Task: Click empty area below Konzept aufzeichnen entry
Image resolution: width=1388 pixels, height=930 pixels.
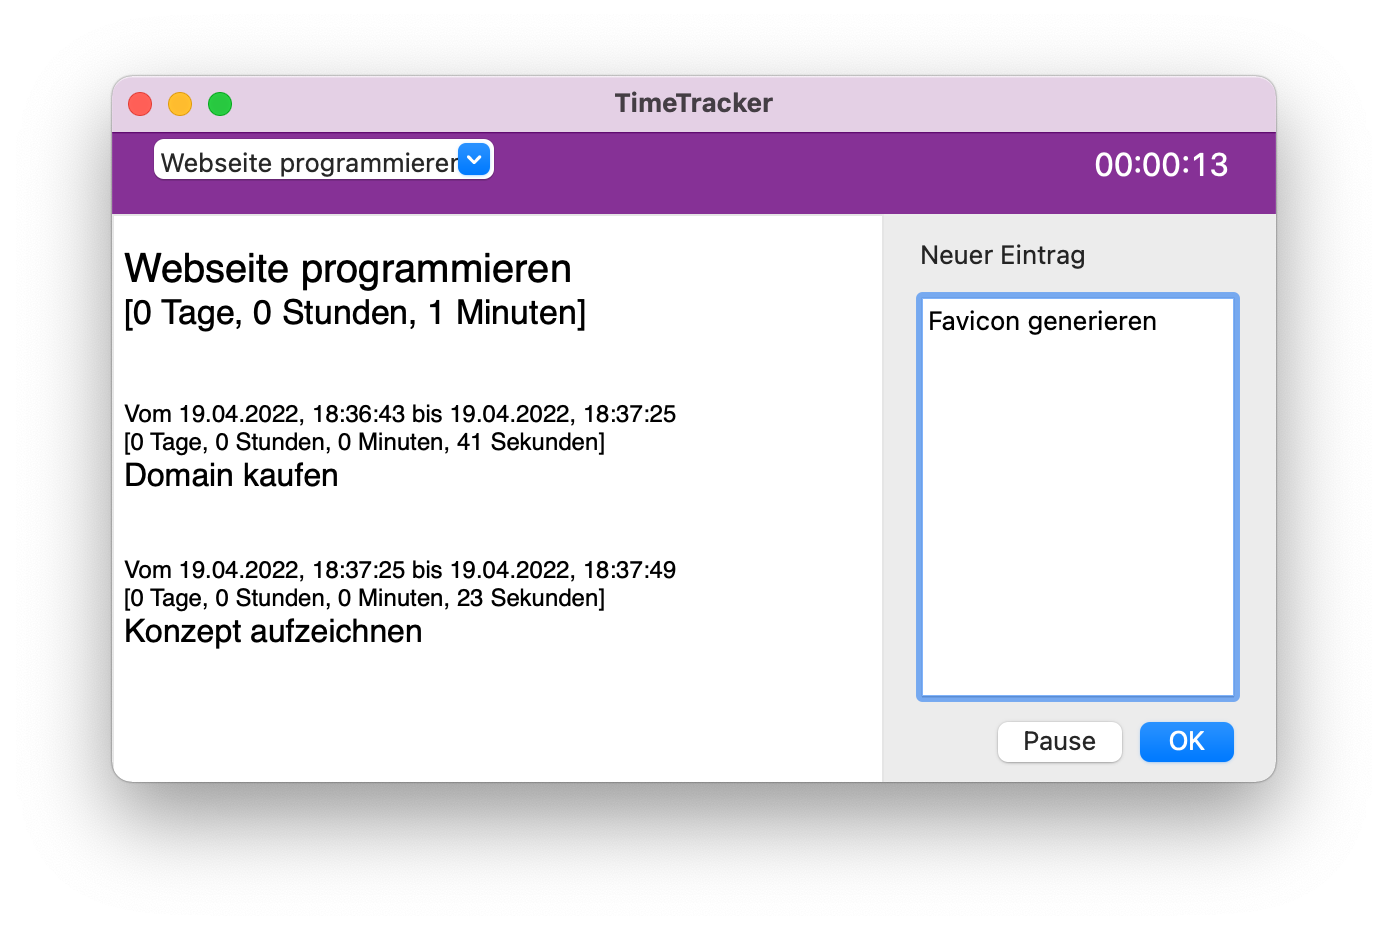Action: [x=497, y=715]
